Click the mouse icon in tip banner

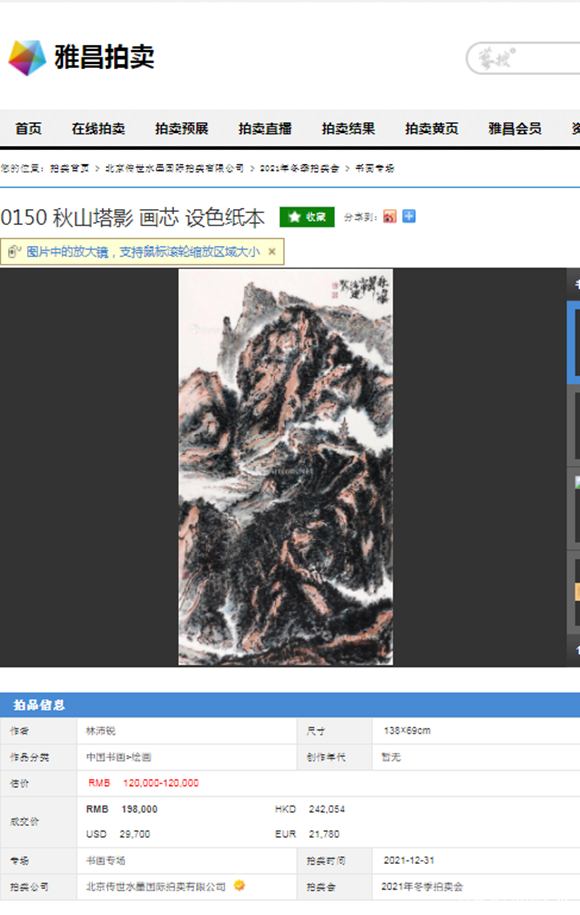14,252
